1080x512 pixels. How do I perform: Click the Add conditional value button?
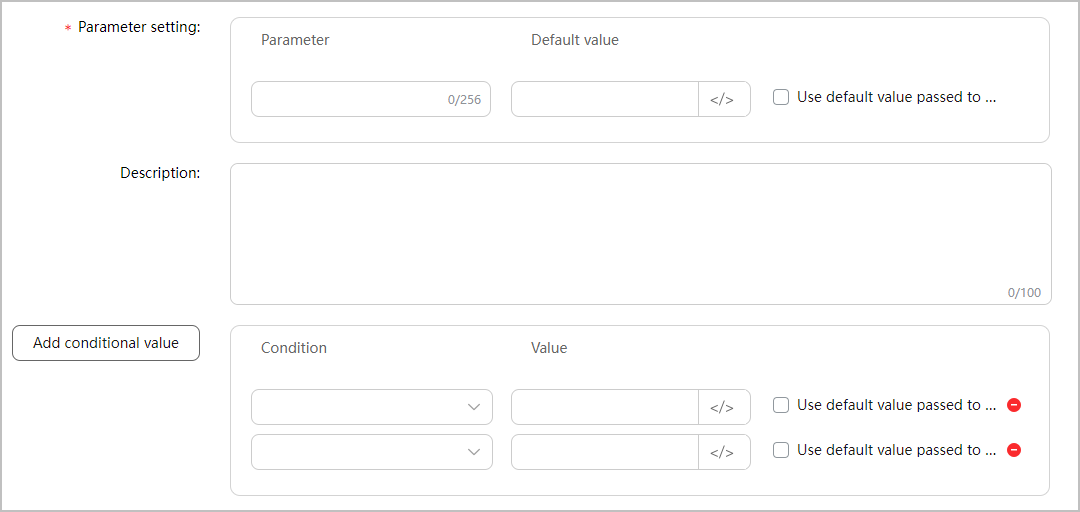point(106,343)
